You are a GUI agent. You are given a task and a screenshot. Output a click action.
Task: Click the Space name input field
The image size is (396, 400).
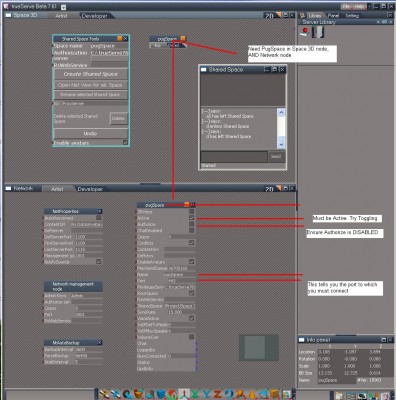[108, 46]
